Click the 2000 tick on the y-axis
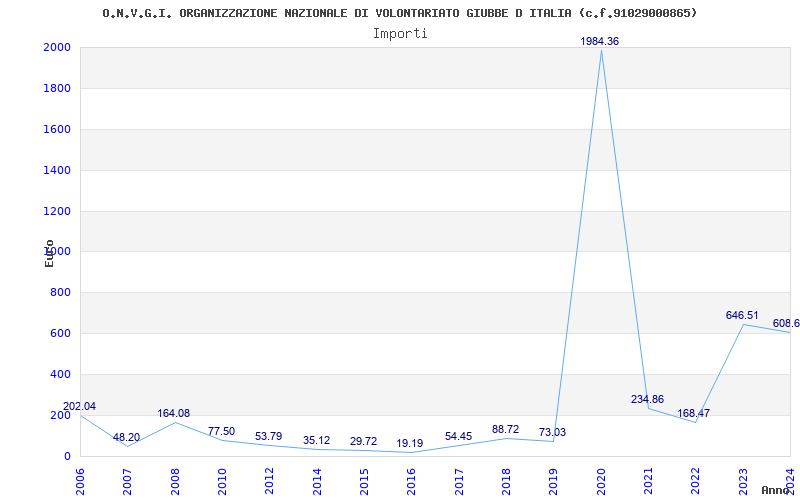Screen dimensions: 800x500 (57, 48)
